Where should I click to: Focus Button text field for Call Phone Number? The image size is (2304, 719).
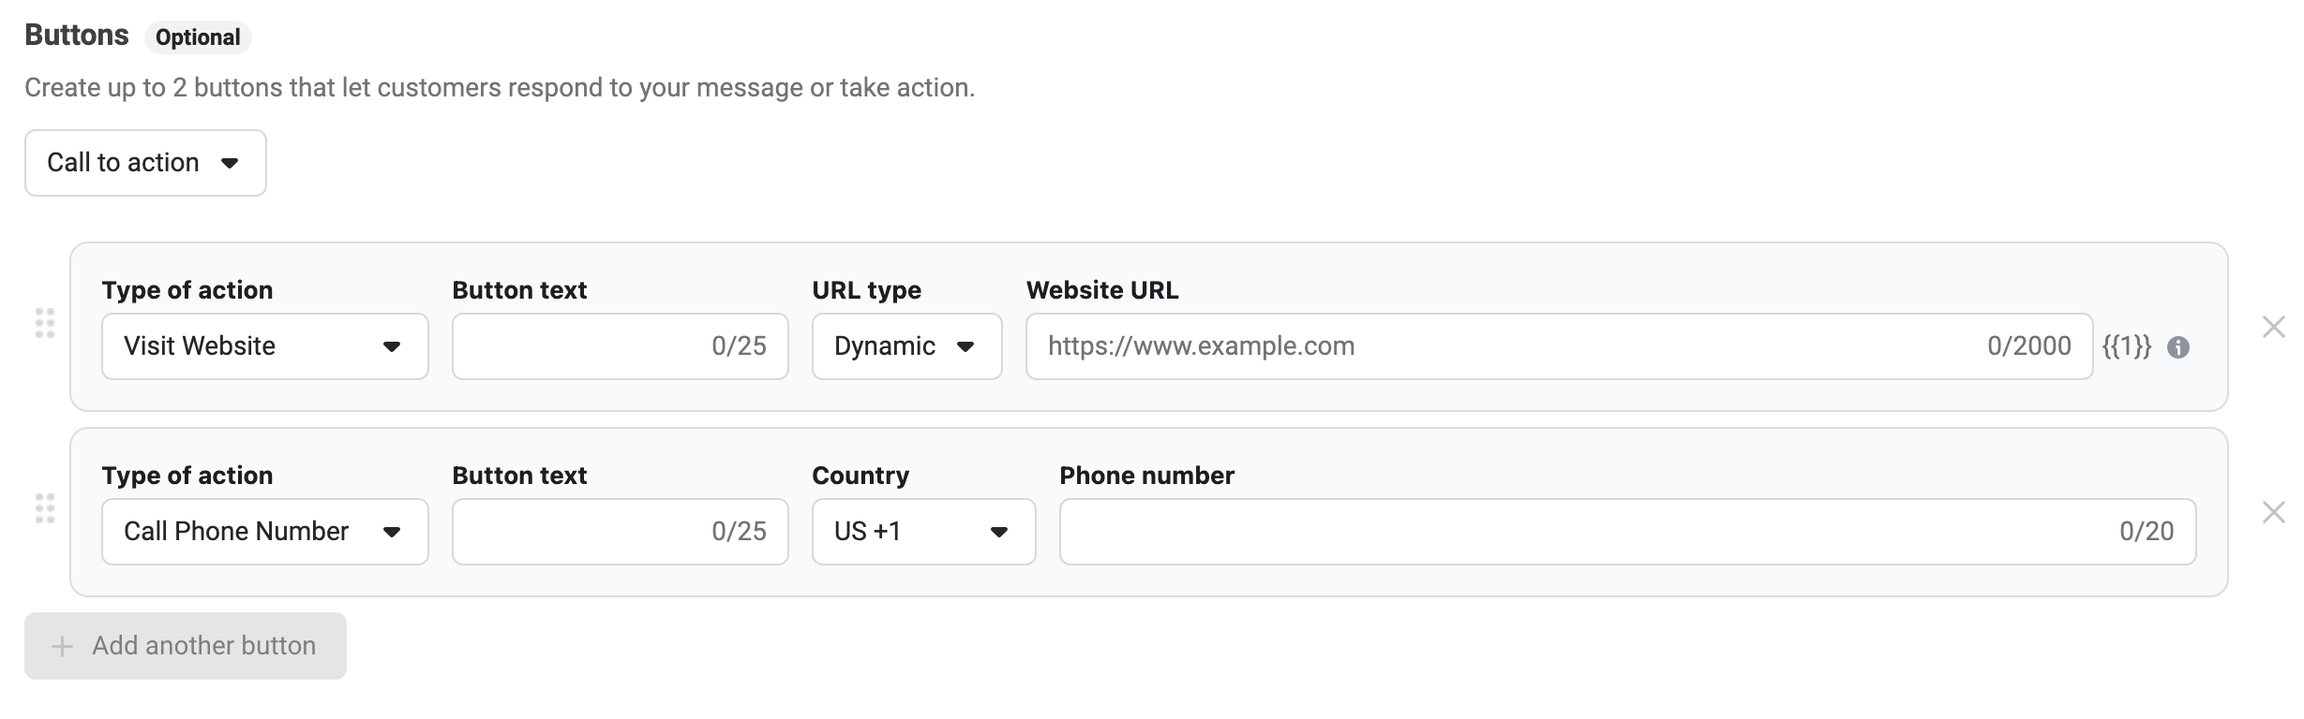[580, 532]
